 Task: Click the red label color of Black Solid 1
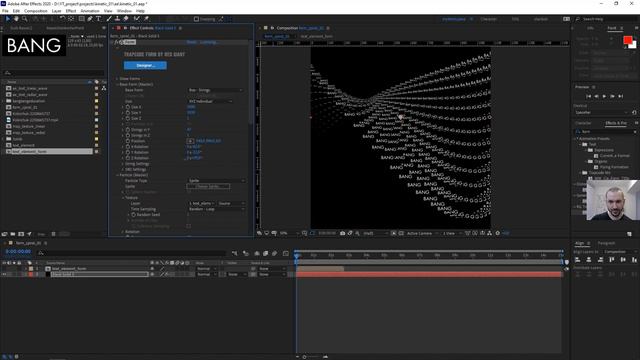pyautogui.click(x=31, y=275)
